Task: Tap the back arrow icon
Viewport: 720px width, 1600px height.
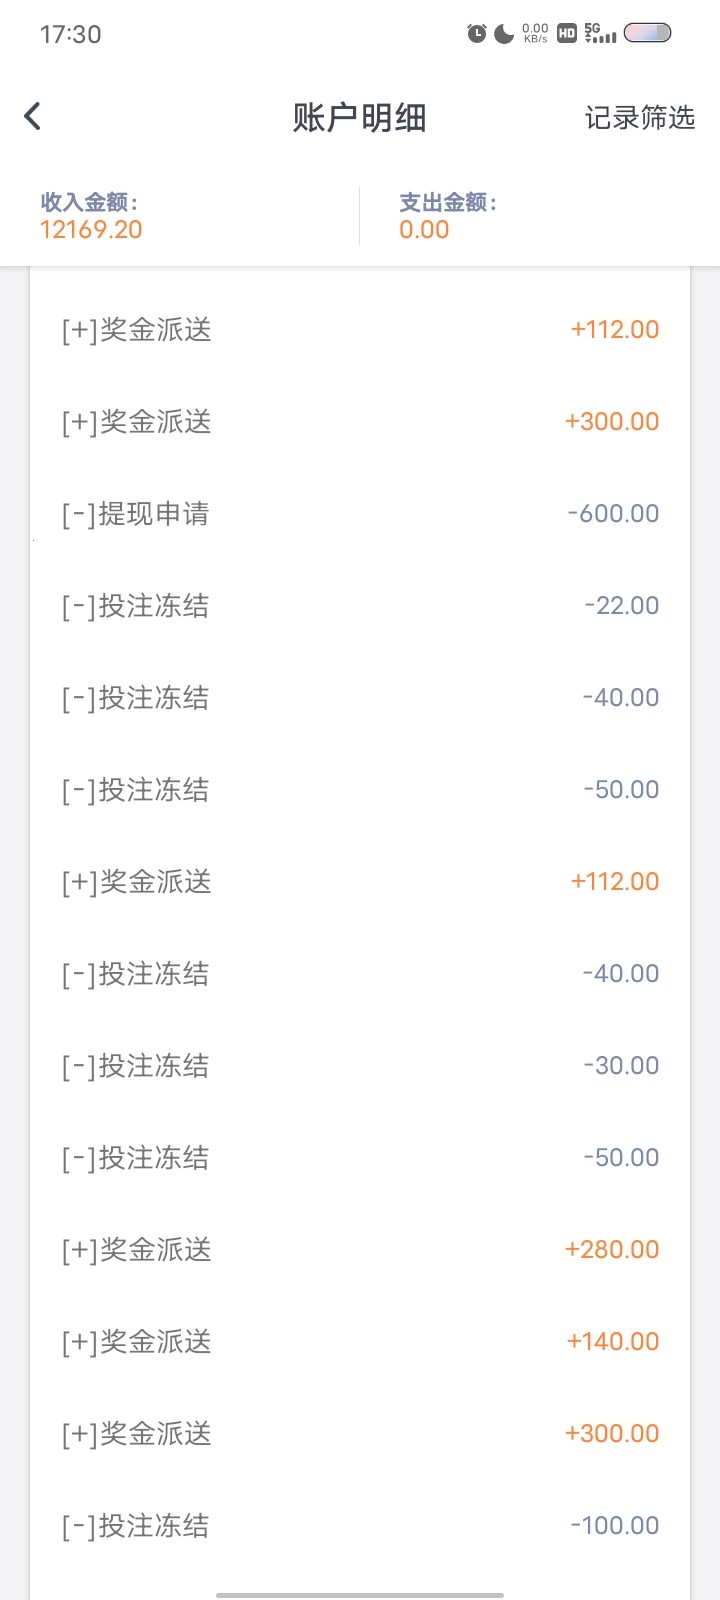Action: click(33, 117)
